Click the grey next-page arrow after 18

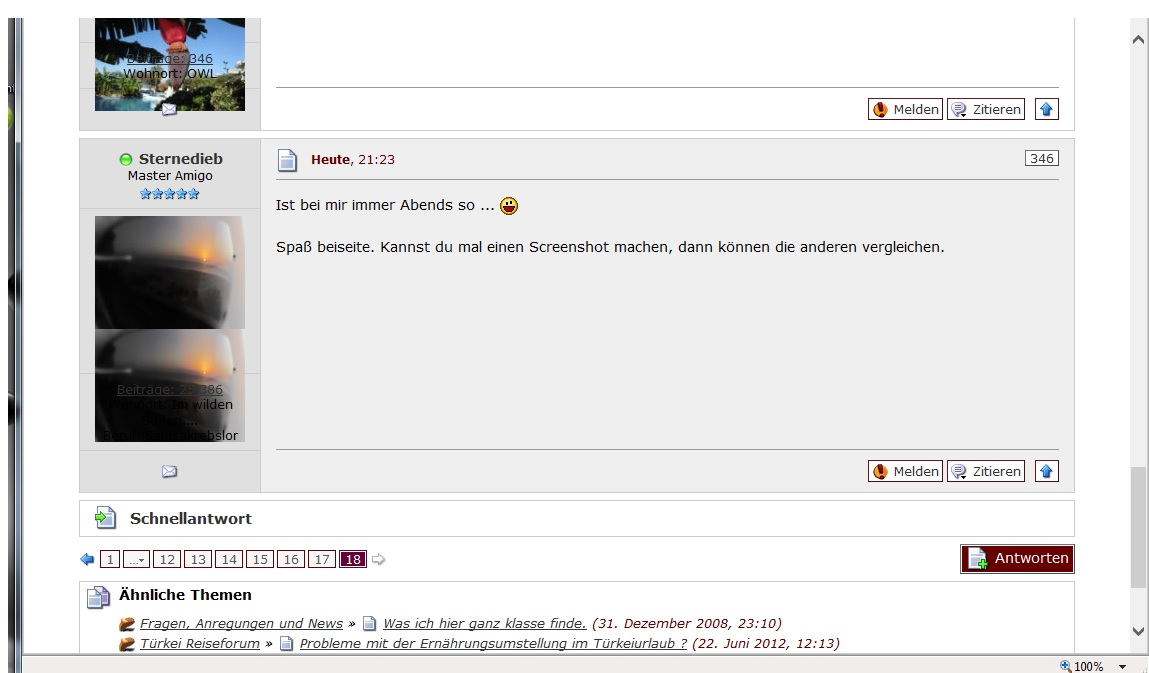pyautogui.click(x=378, y=559)
